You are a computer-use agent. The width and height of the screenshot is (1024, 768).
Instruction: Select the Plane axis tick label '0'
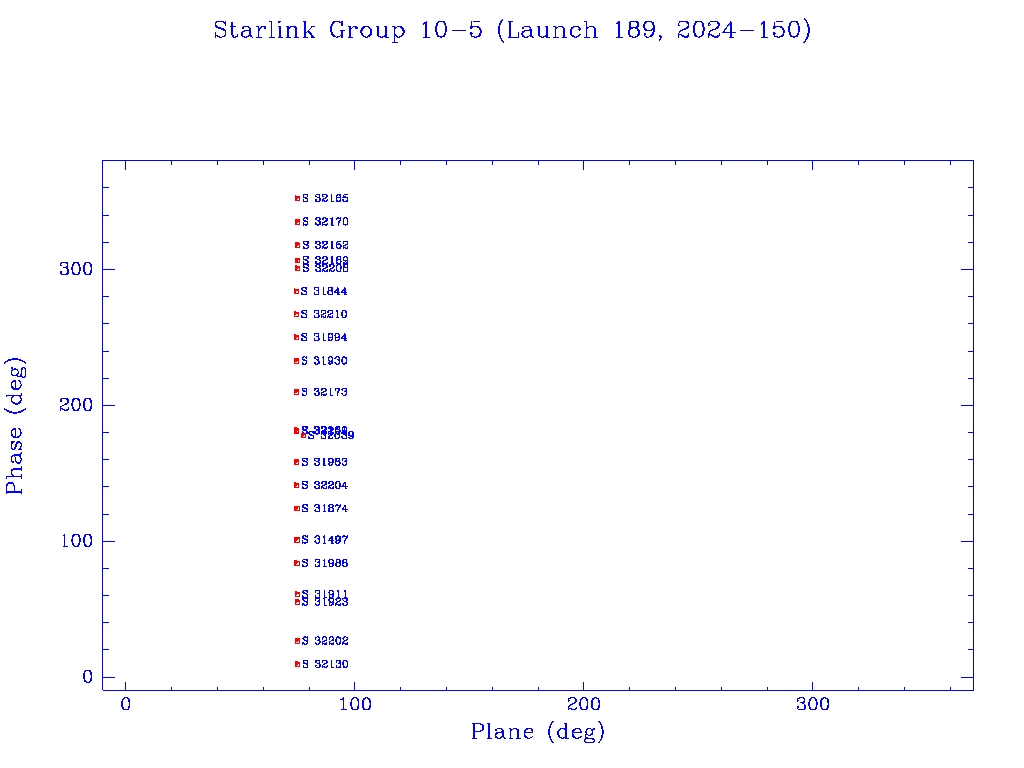point(126,704)
